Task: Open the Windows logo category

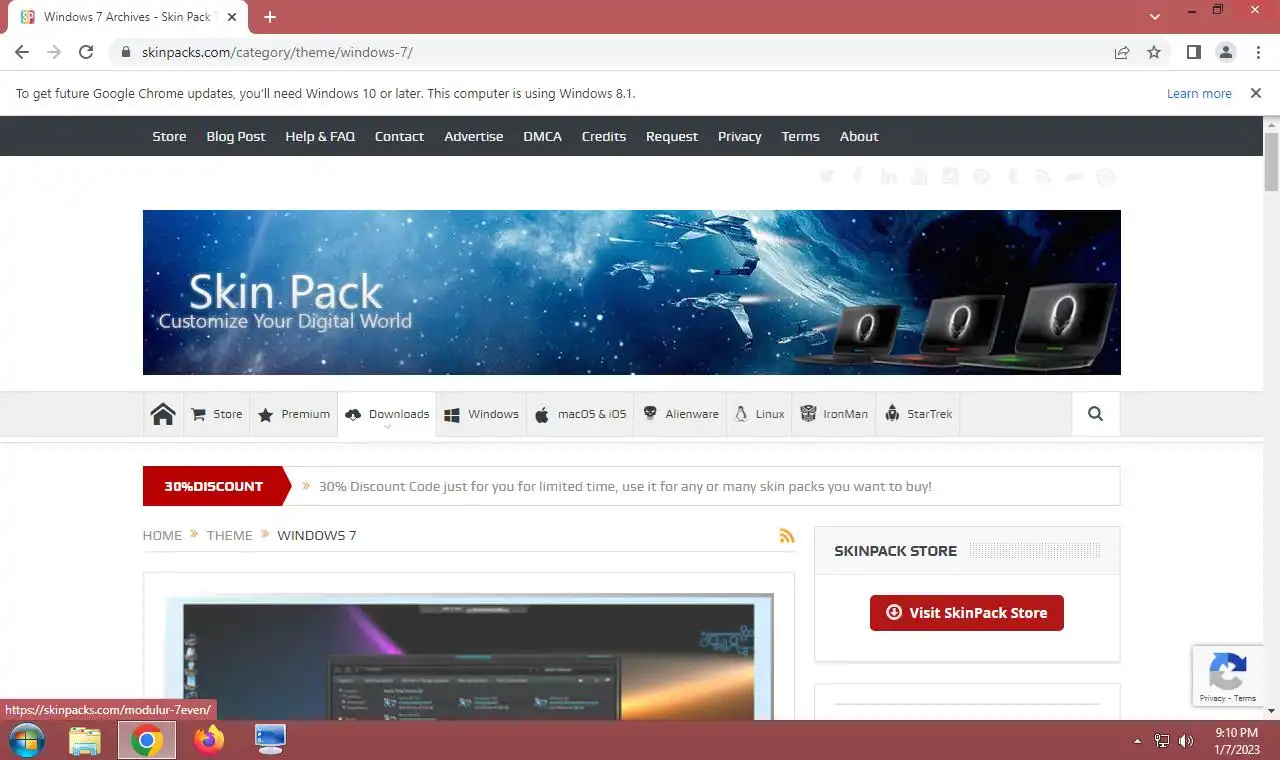Action: 482,414
